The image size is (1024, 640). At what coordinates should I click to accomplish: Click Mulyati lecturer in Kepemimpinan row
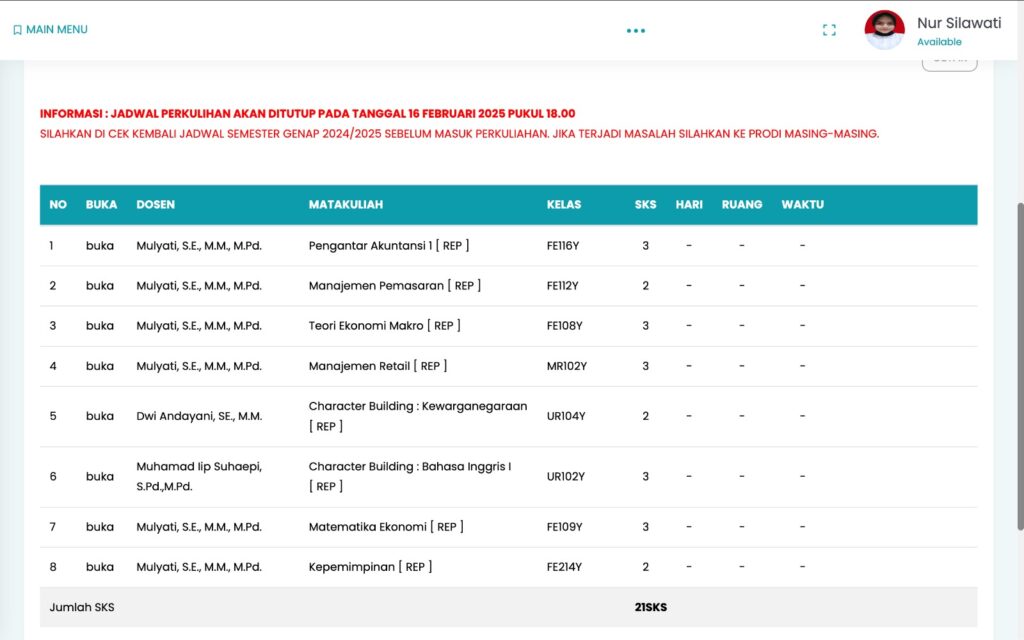coord(199,567)
